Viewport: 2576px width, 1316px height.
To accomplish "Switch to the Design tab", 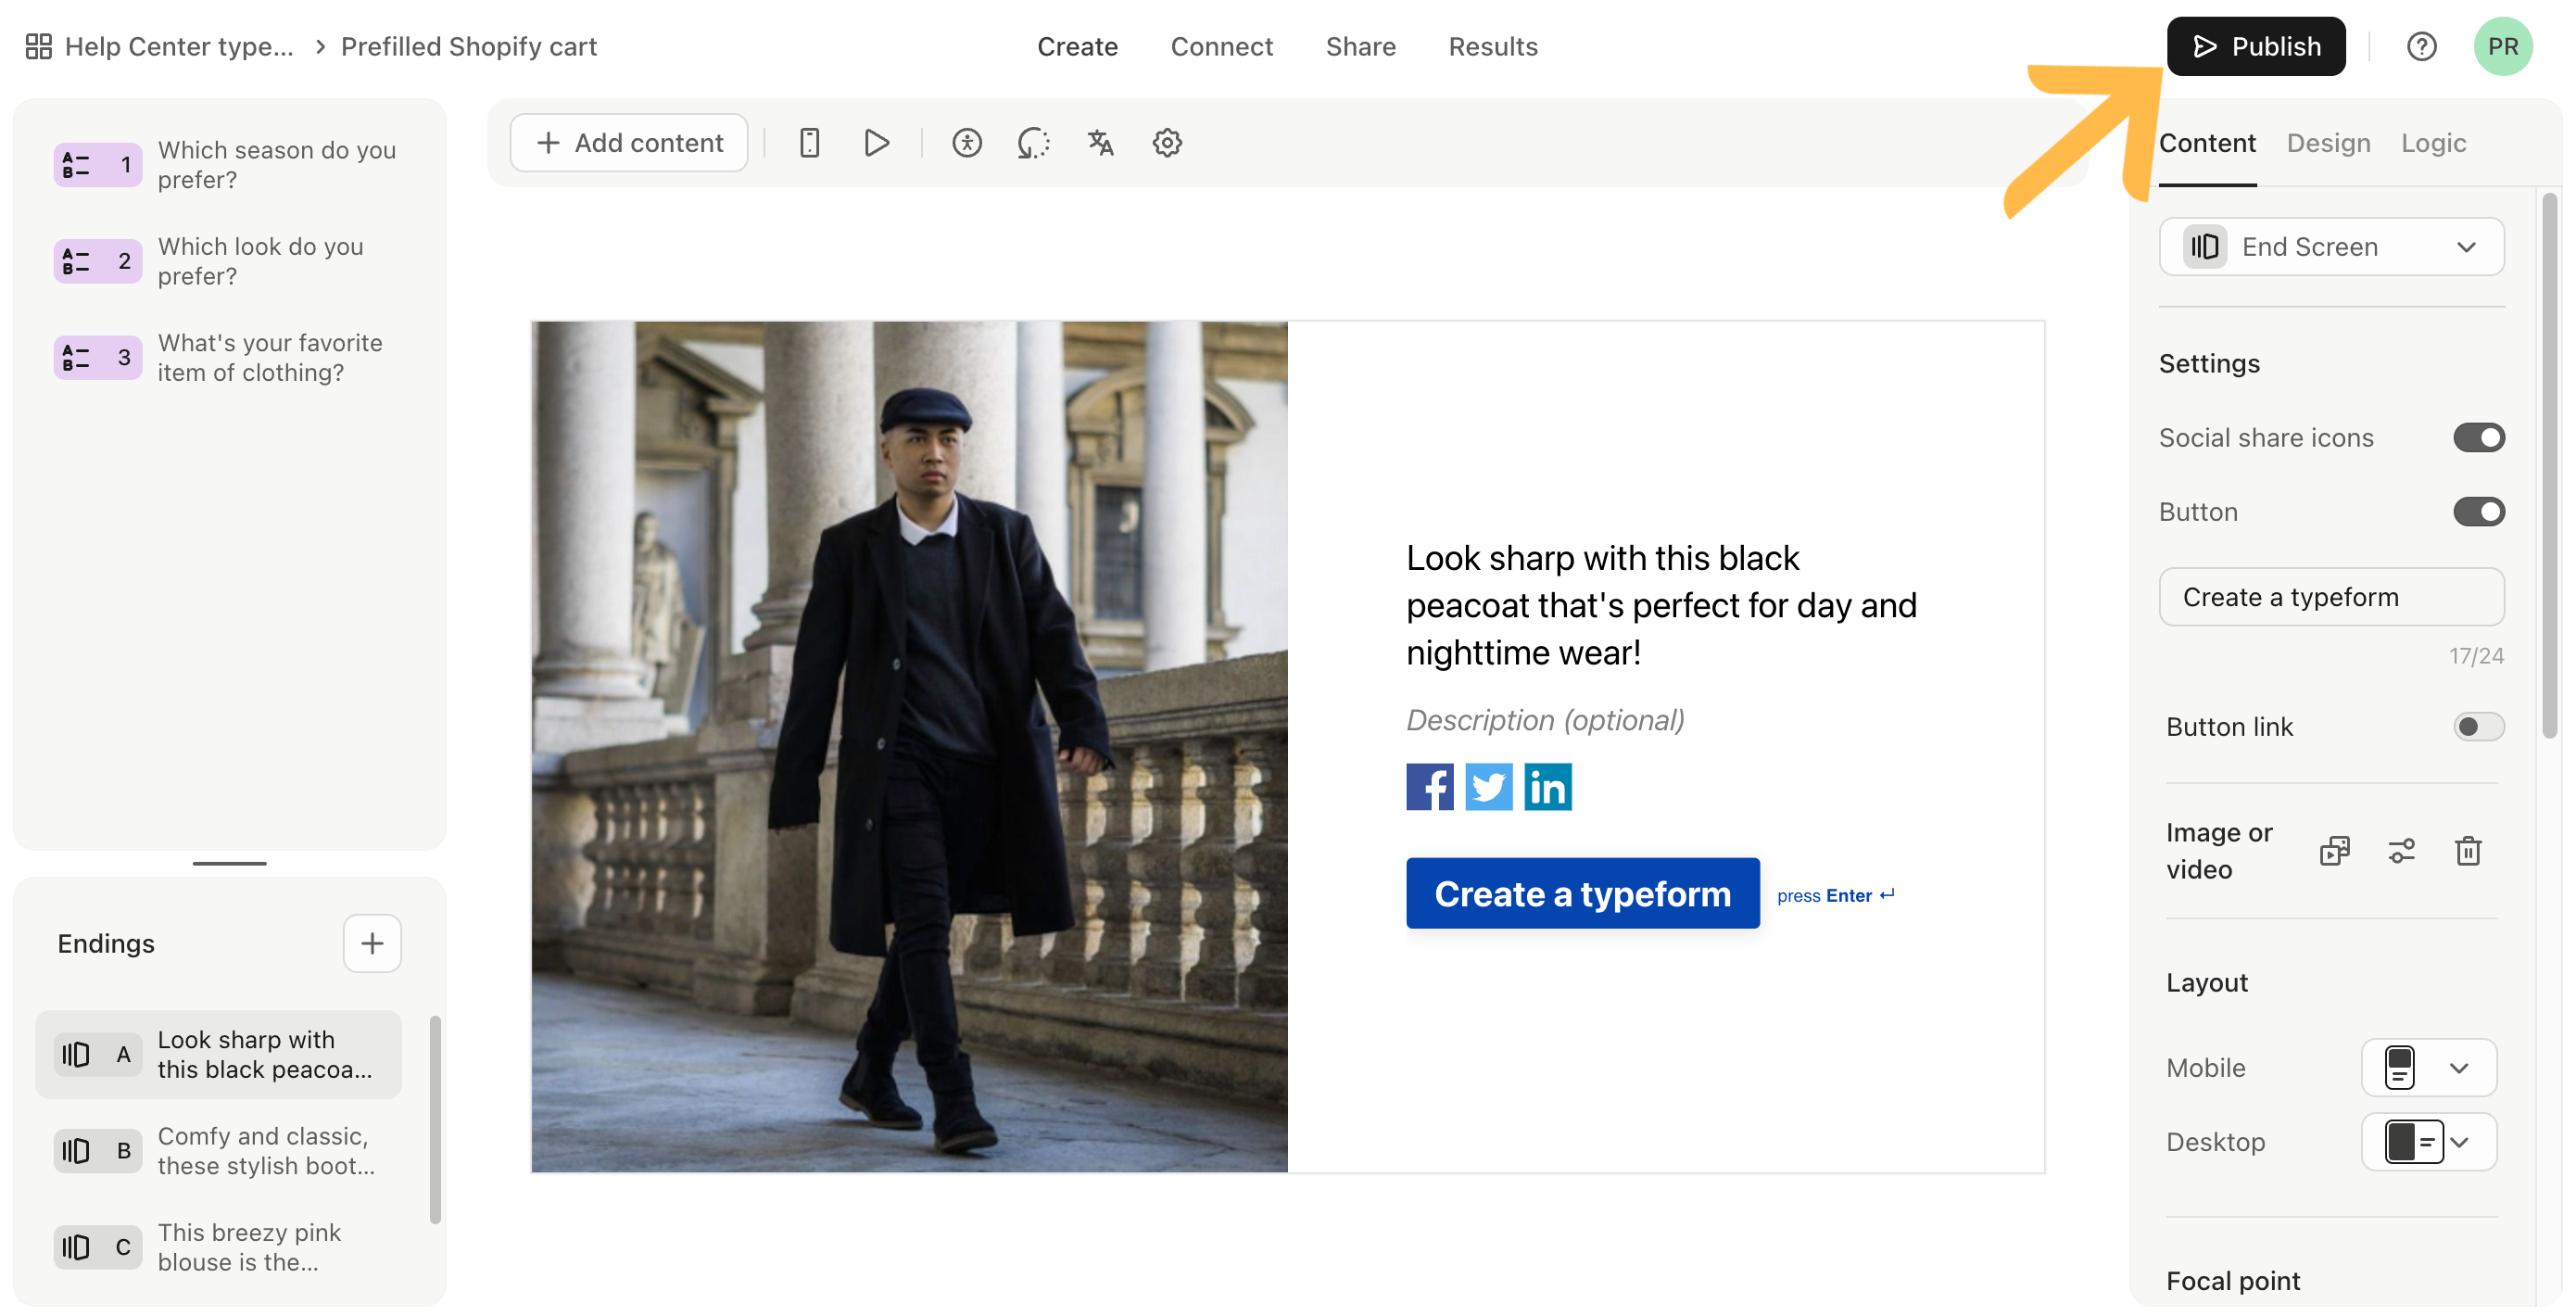I will point(2328,143).
